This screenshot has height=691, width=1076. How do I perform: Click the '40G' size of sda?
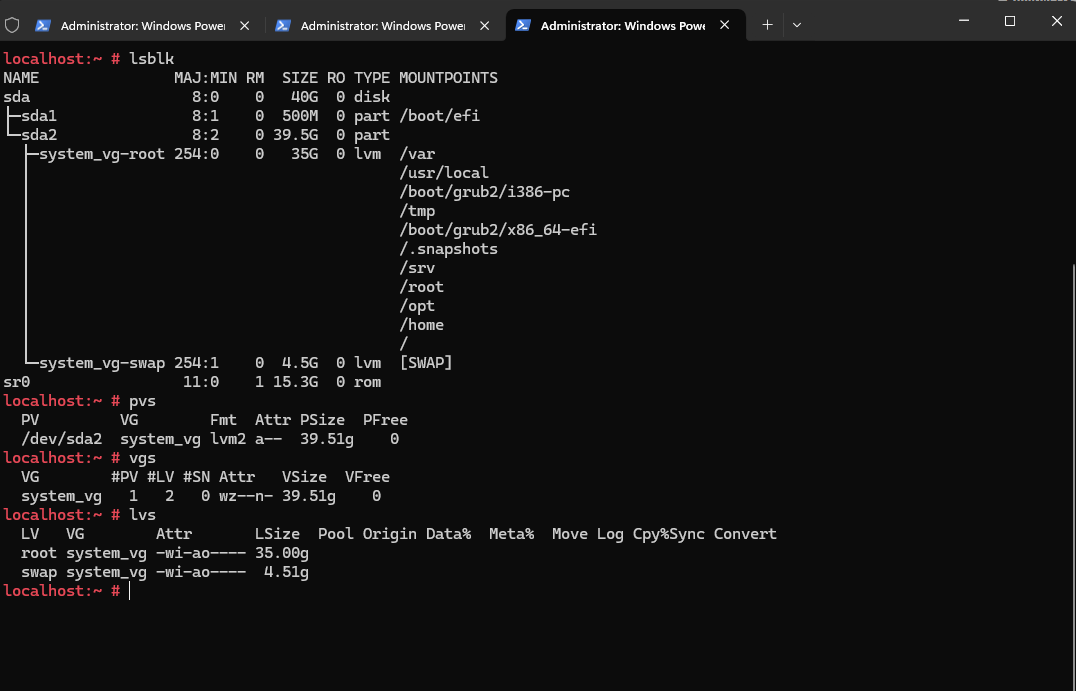point(304,97)
